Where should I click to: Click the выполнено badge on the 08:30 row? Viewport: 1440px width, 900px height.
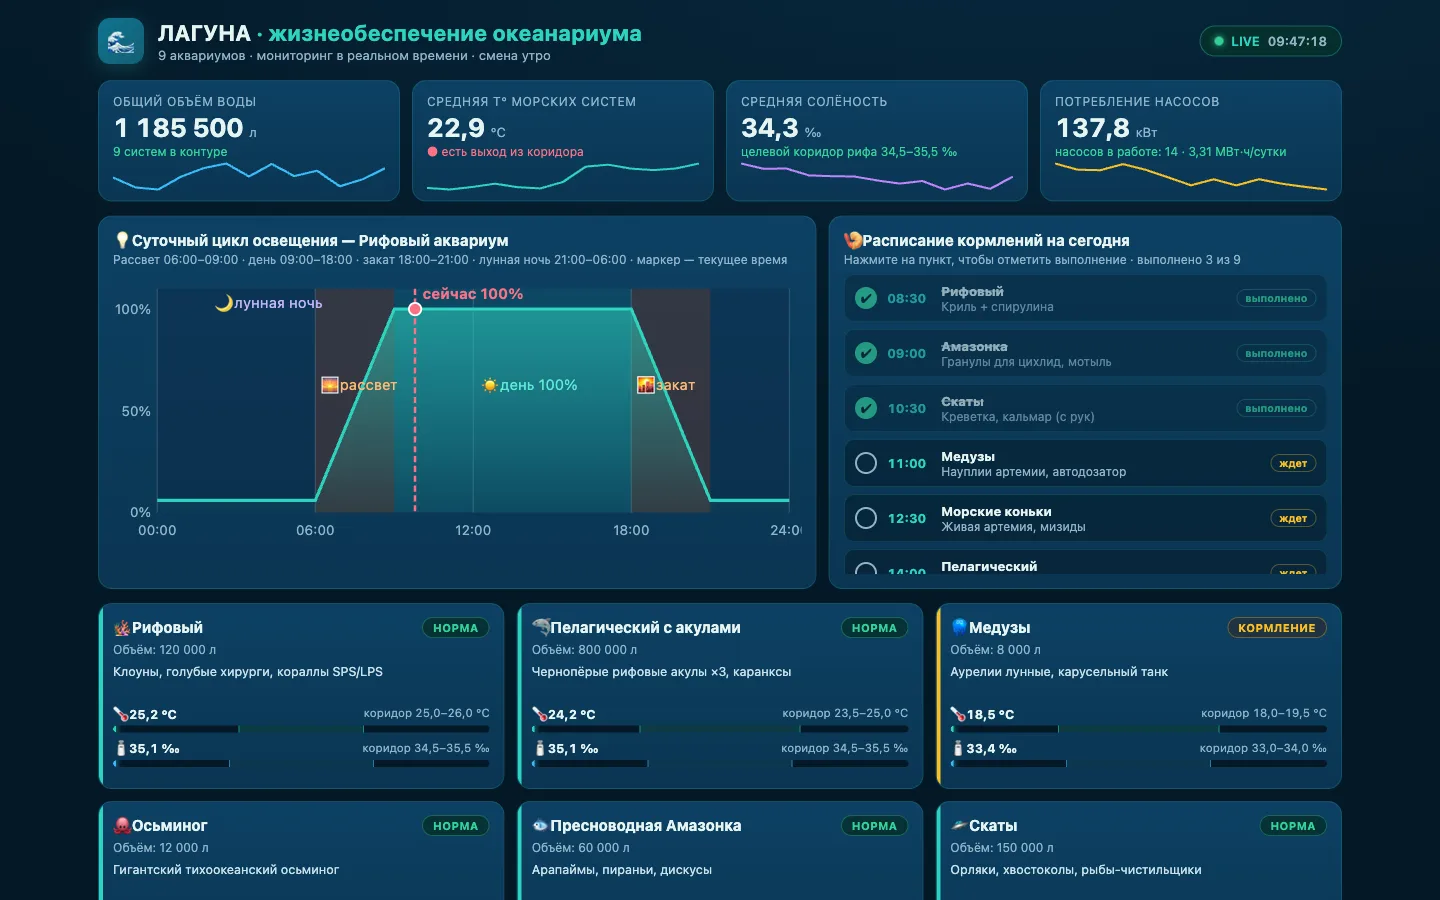[x=1276, y=298]
